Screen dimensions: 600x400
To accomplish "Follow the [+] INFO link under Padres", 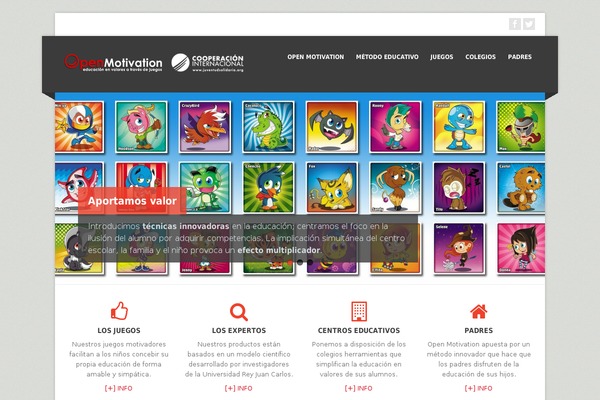I will [x=478, y=388].
